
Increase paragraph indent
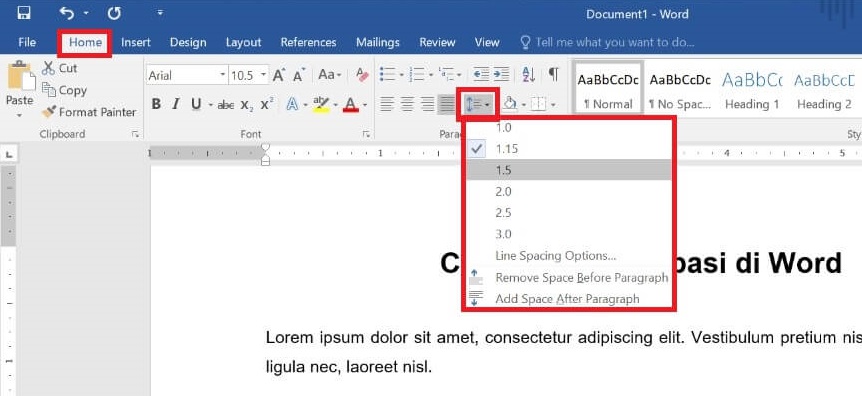[501, 74]
